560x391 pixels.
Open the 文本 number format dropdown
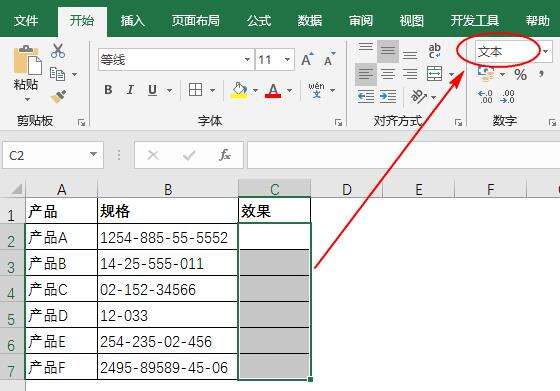(545, 51)
